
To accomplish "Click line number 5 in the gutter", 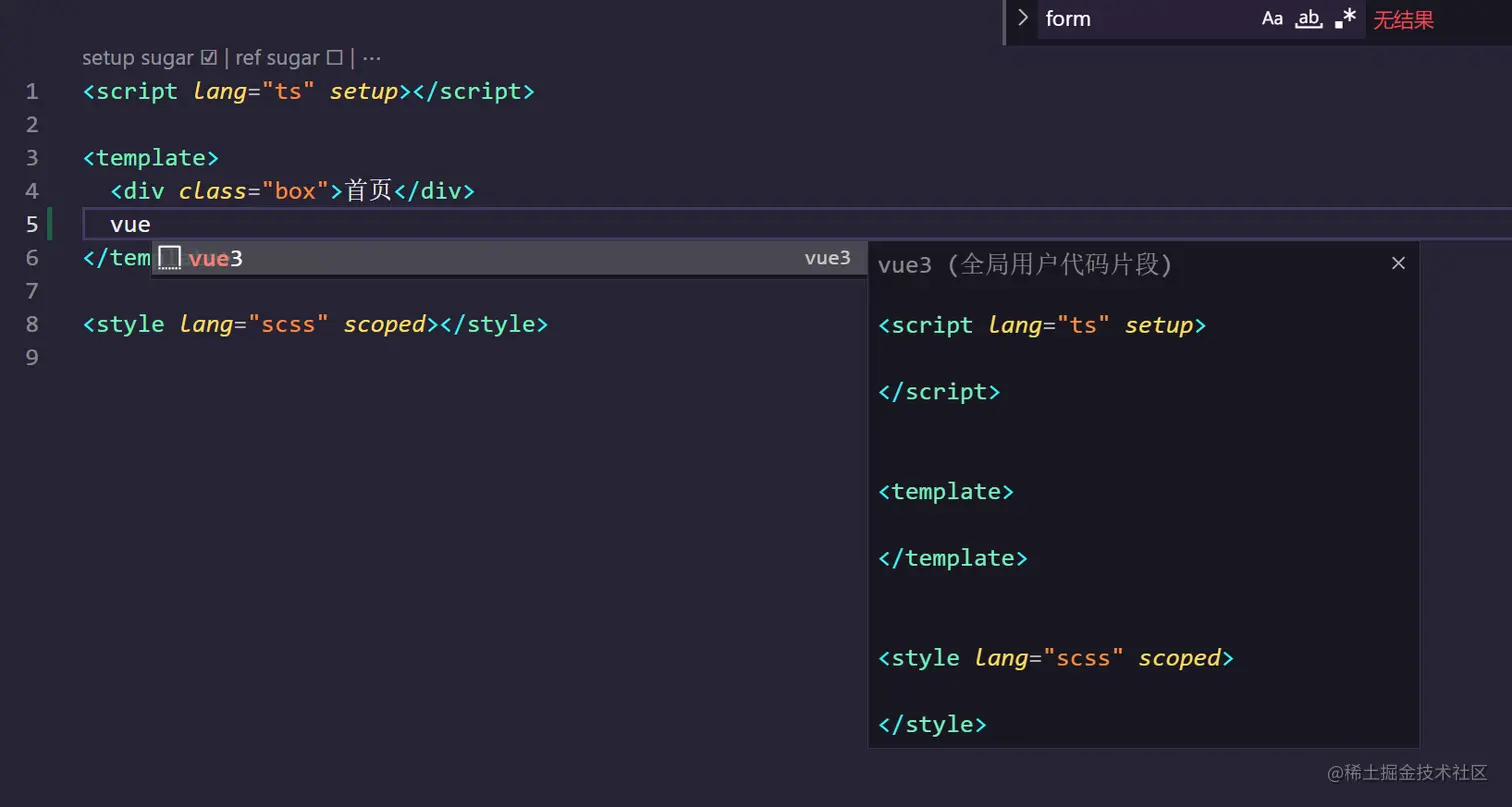I will tap(32, 224).
